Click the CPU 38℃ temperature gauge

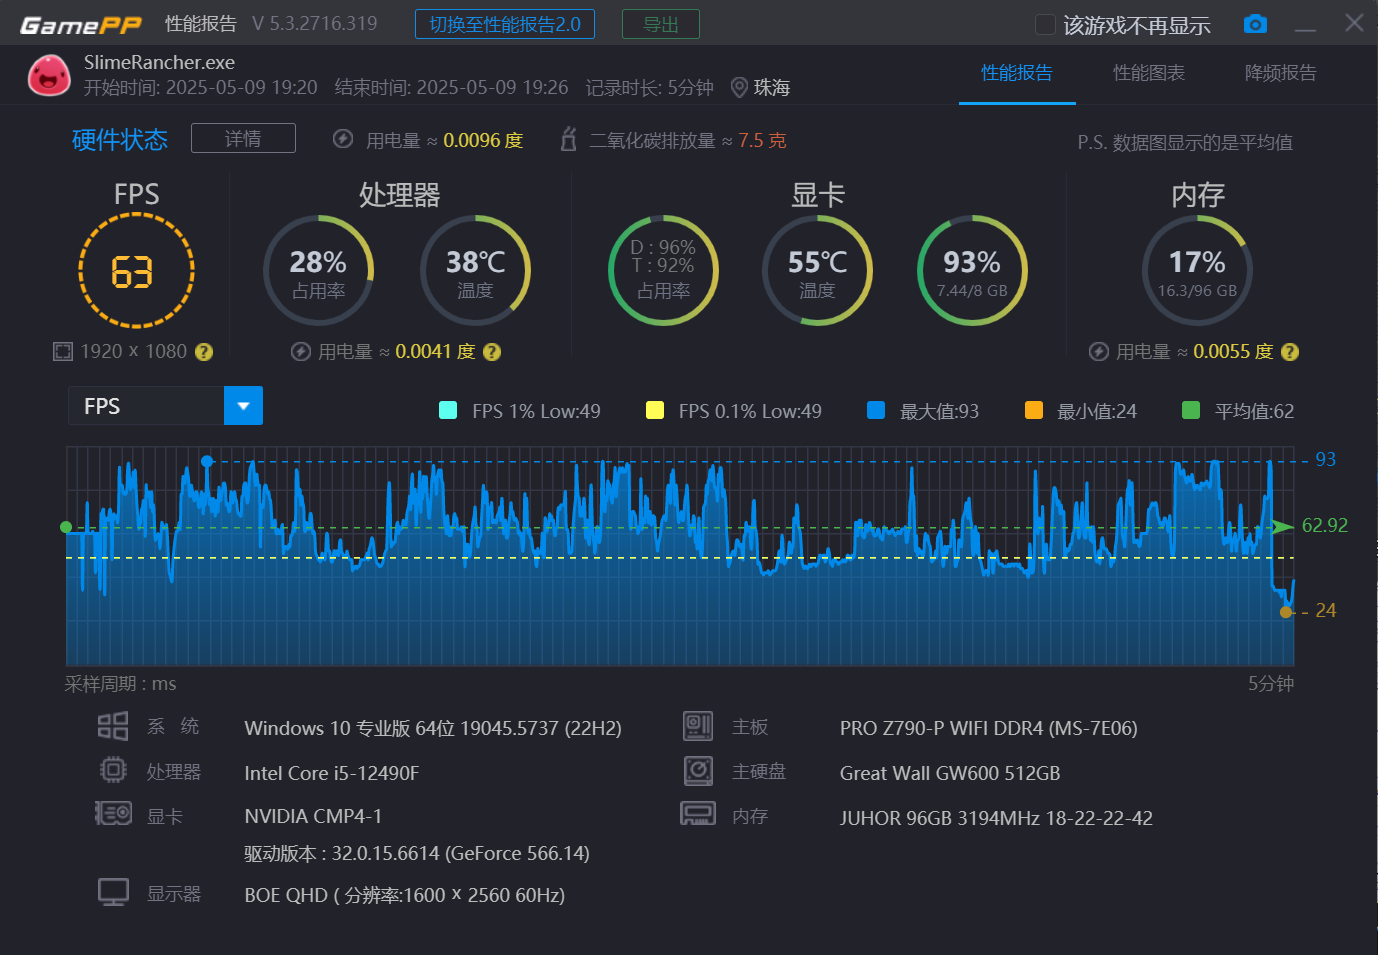pyautogui.click(x=475, y=270)
